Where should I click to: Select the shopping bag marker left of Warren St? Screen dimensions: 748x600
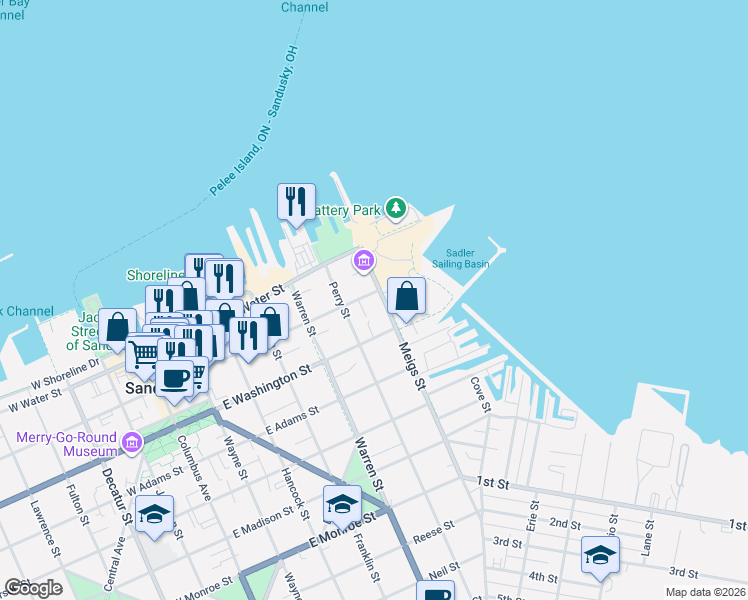273,321
